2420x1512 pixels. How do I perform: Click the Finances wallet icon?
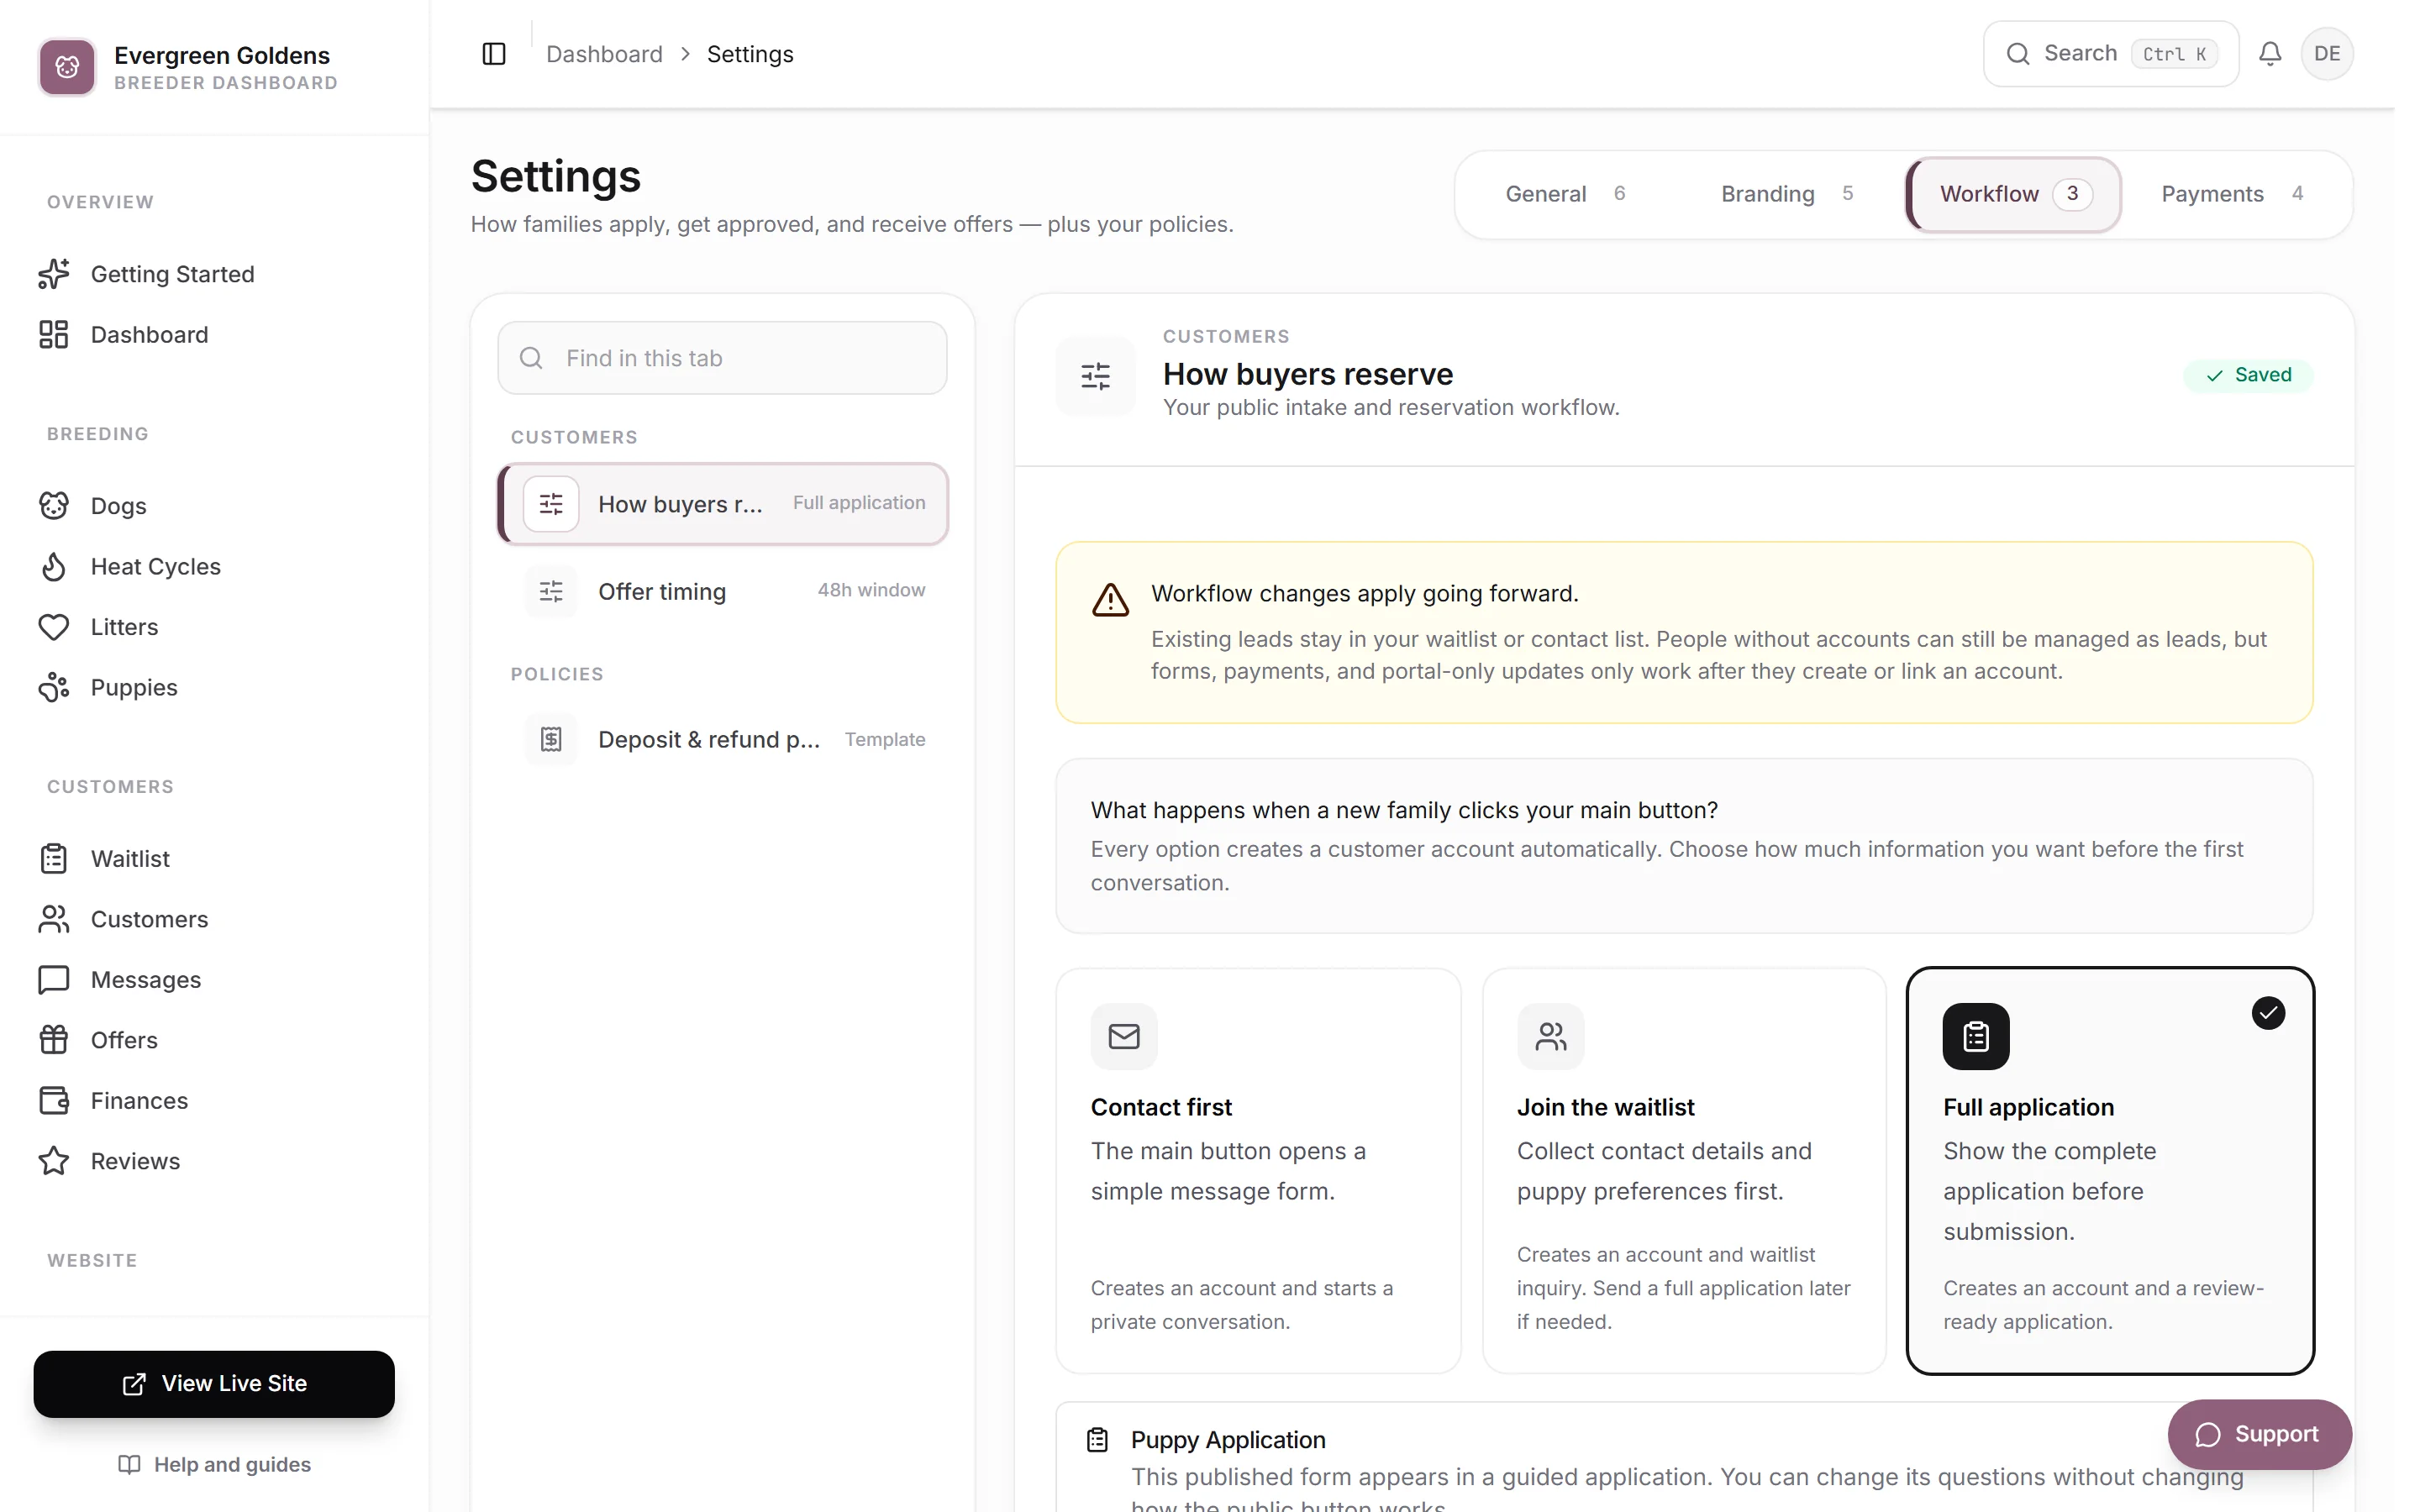click(x=54, y=1101)
